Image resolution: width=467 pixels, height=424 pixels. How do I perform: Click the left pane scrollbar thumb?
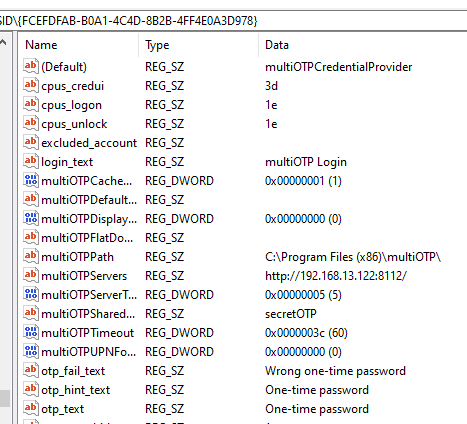[x=5, y=399]
